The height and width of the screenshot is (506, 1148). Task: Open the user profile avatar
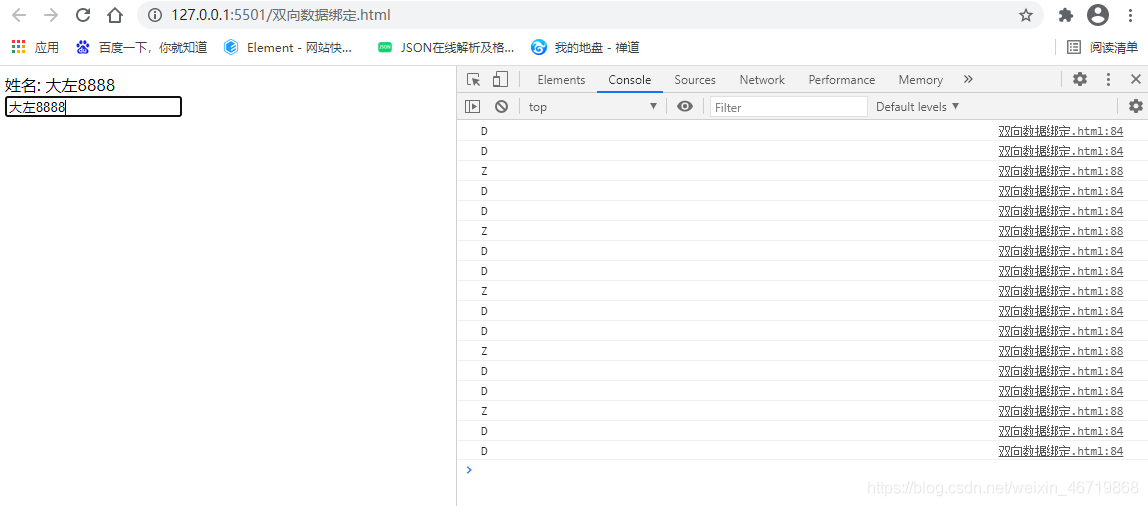(x=1098, y=15)
